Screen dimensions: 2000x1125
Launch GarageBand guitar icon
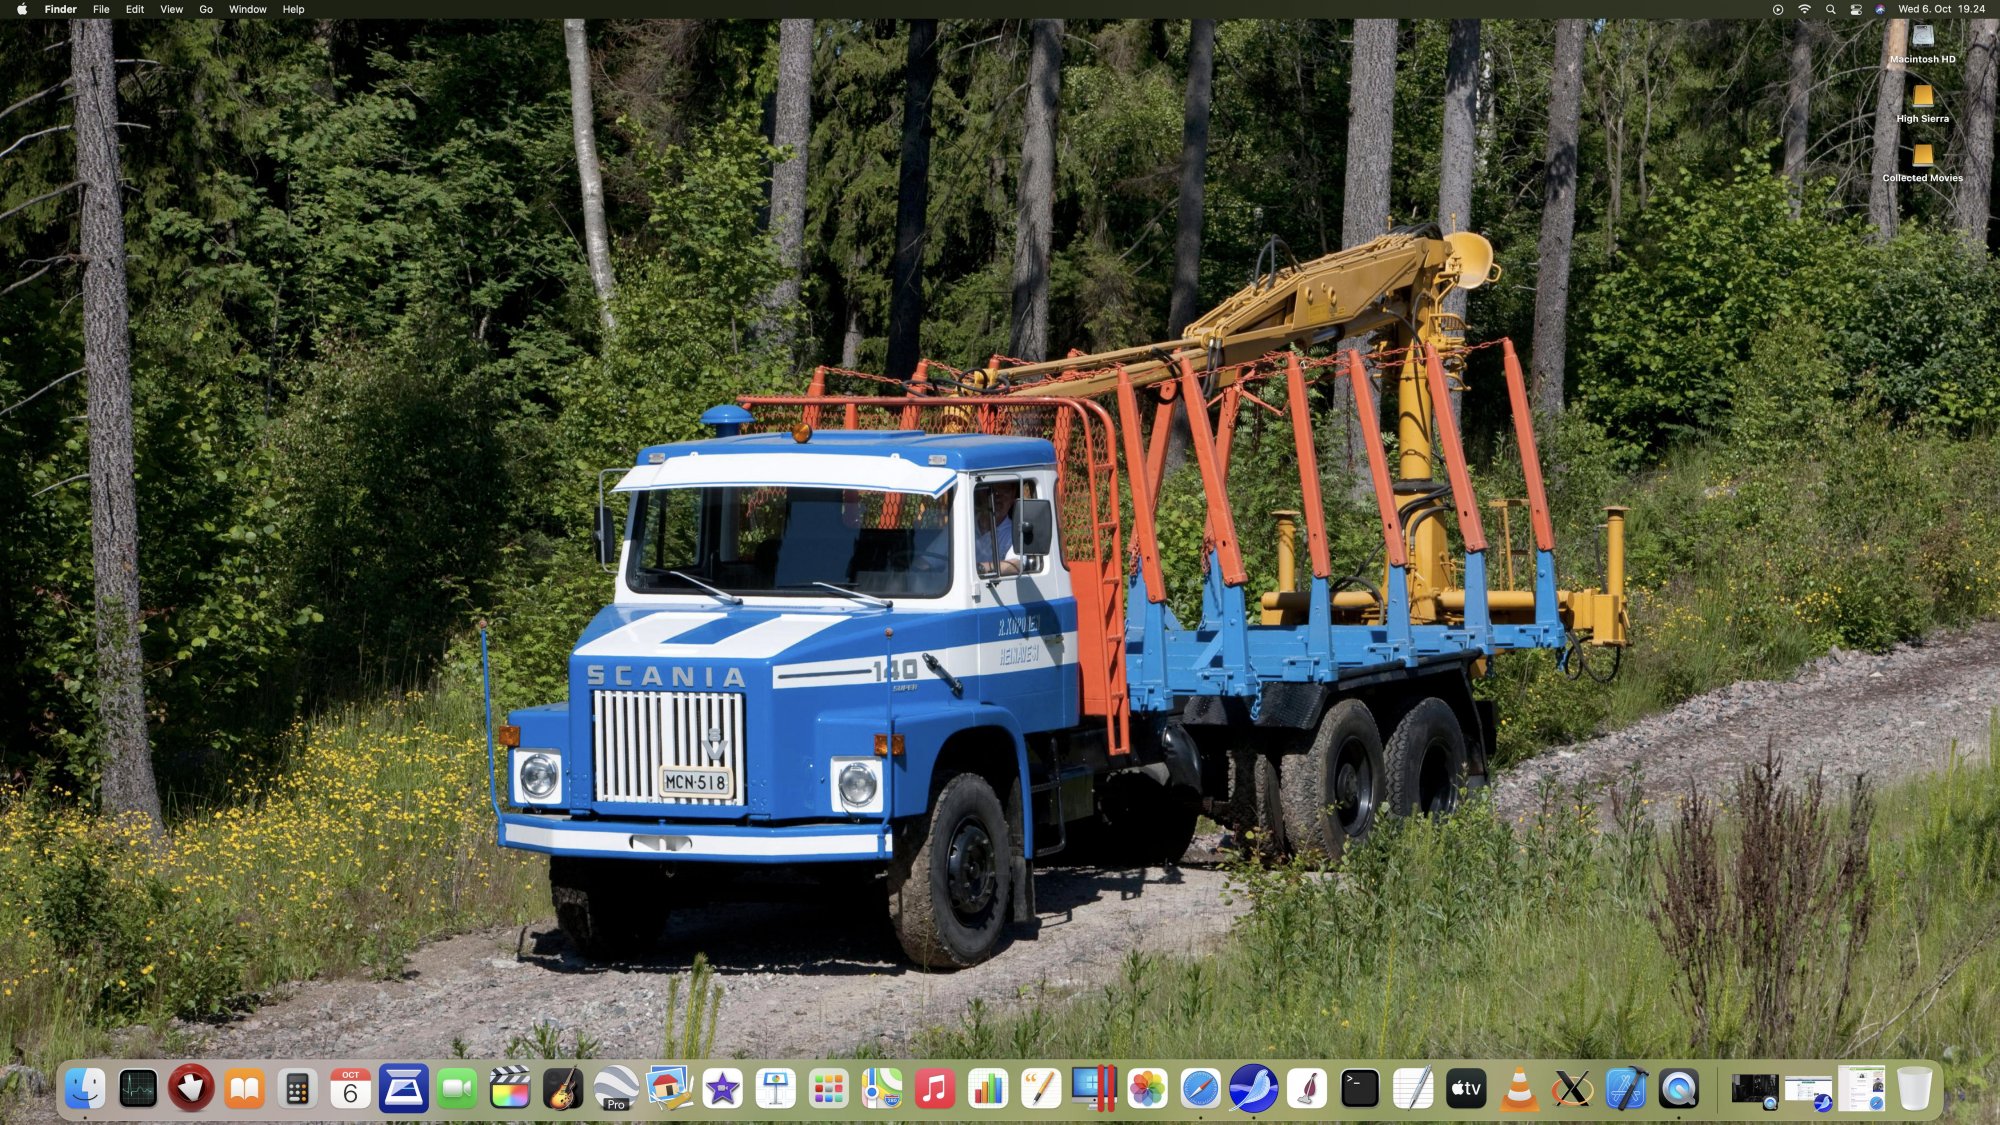tap(563, 1089)
